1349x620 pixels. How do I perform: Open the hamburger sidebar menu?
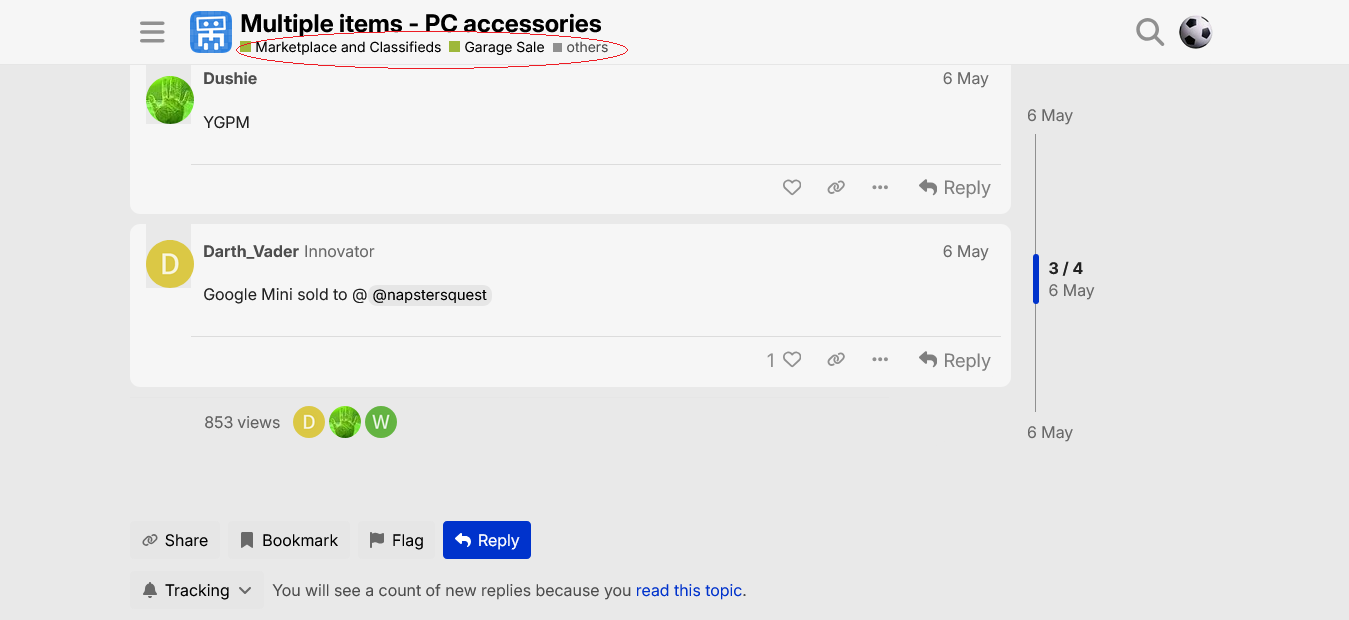click(152, 32)
